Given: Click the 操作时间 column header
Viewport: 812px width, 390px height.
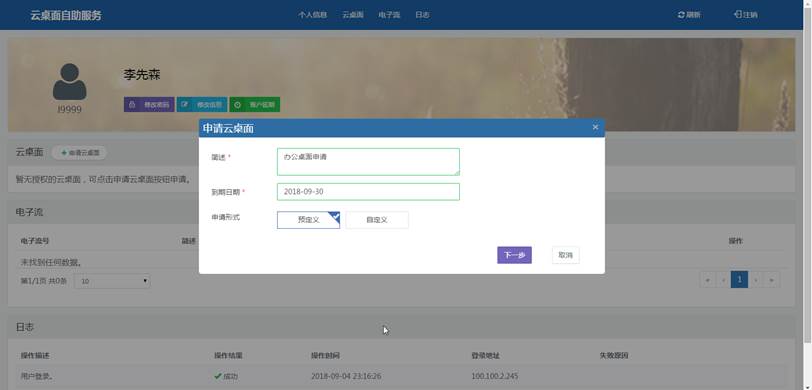Looking at the screenshot, I should click(325, 356).
